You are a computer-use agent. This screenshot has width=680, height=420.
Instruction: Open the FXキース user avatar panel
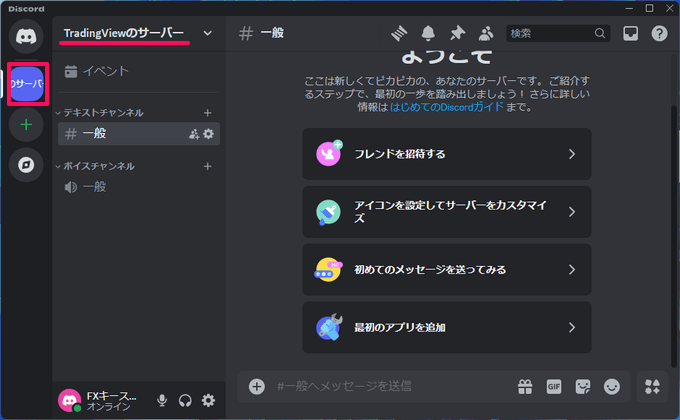[69, 400]
